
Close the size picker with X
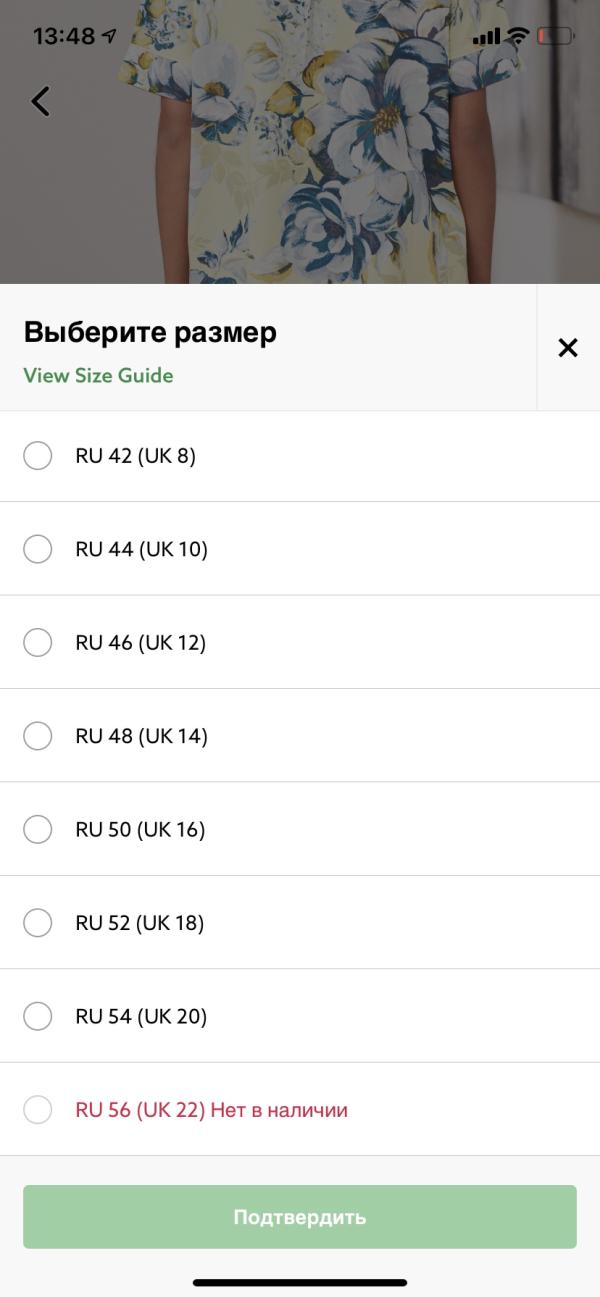[567, 347]
